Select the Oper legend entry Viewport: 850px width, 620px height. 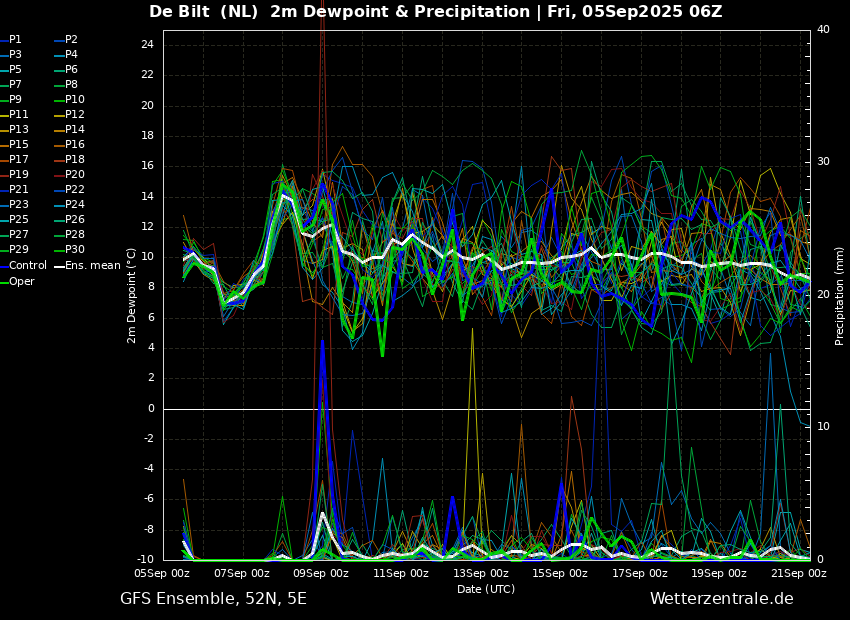(17, 281)
